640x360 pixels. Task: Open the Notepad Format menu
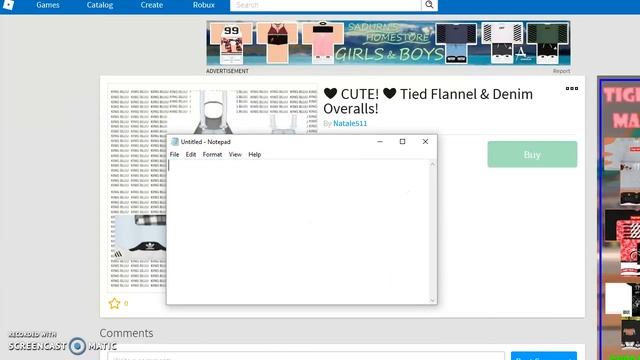[212, 155]
